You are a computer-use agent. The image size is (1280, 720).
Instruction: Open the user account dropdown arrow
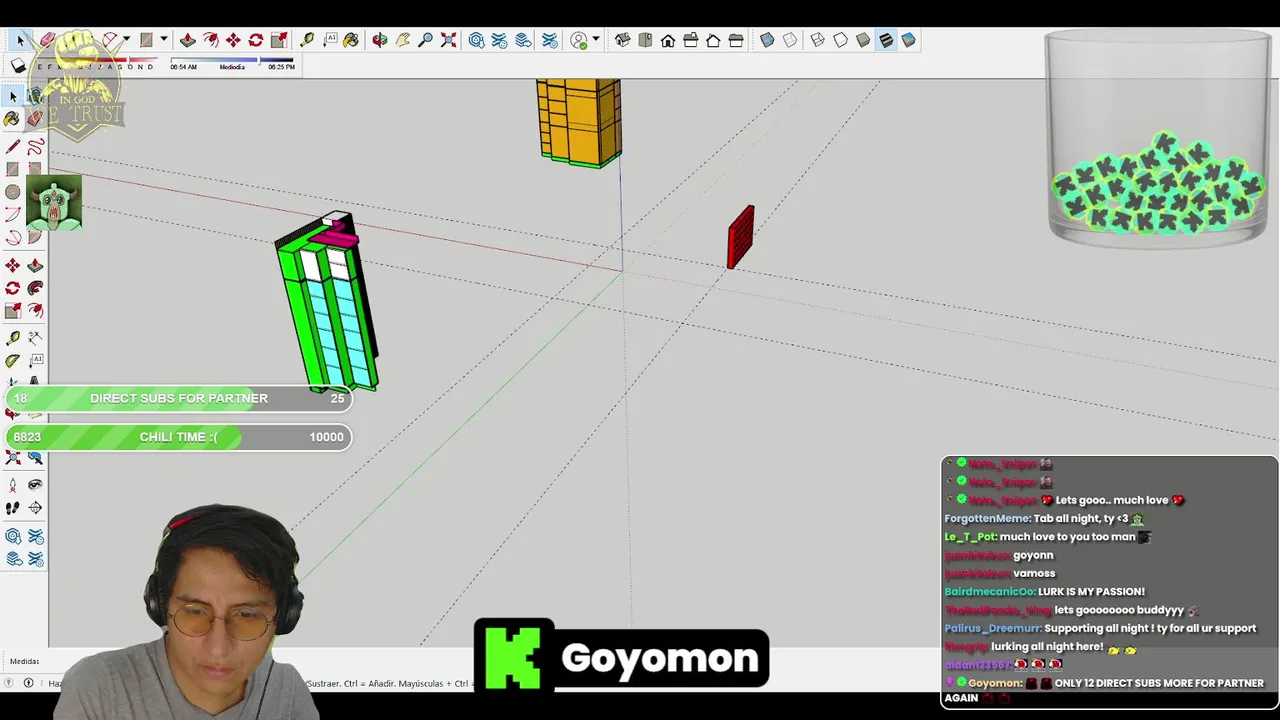596,40
